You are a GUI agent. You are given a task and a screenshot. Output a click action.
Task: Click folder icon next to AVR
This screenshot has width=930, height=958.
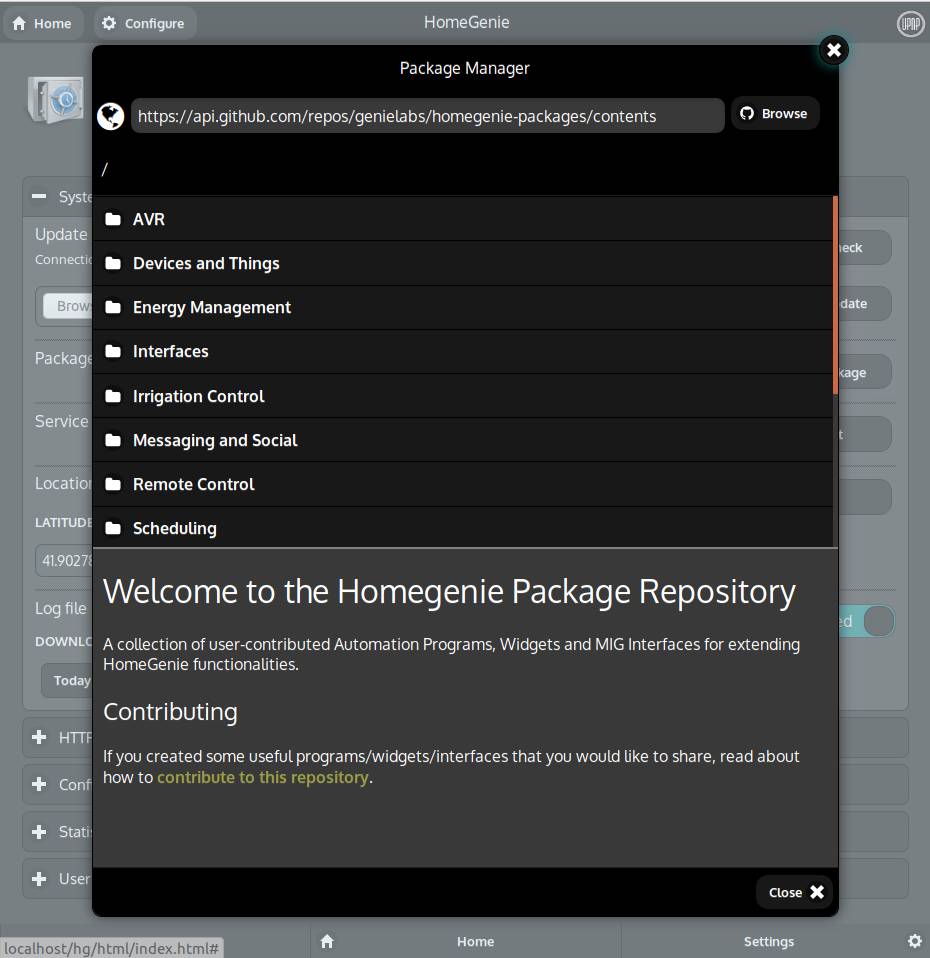113,219
